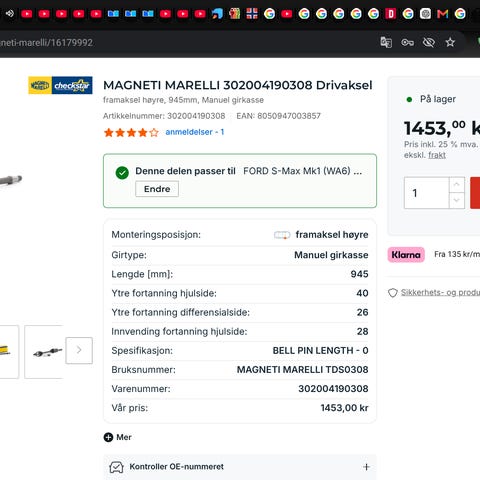Screen dimensions: 480x480
Task: Increase quantity with the up arrow
Action: pos(457,184)
